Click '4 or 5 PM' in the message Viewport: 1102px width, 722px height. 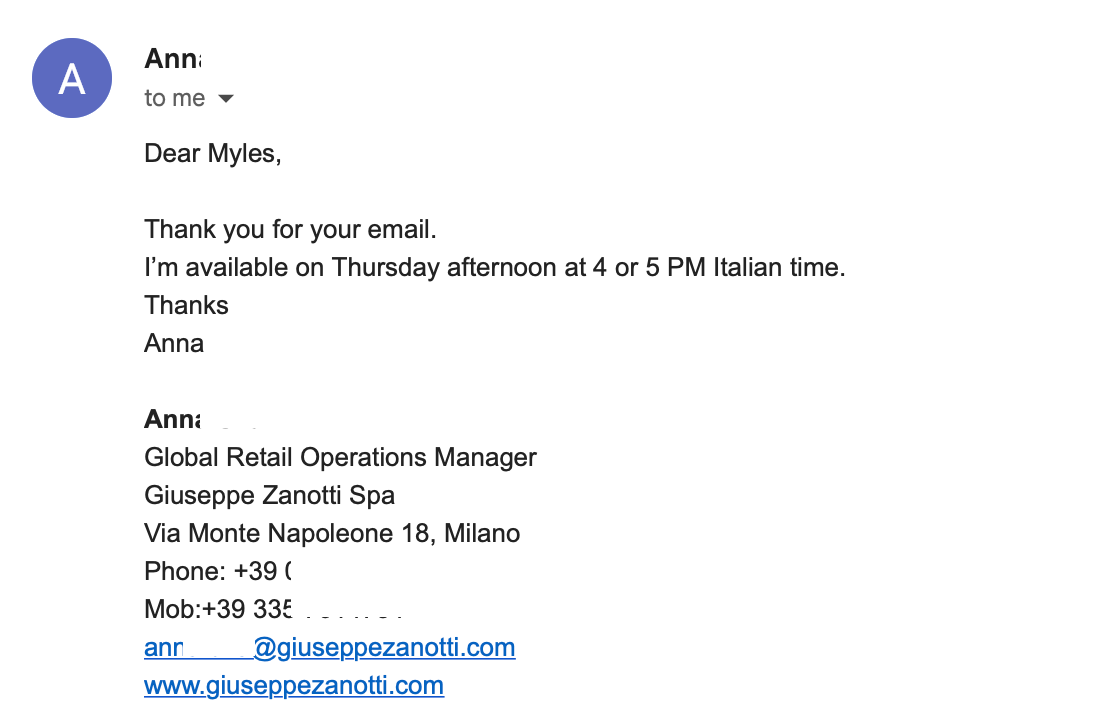pyautogui.click(x=649, y=268)
